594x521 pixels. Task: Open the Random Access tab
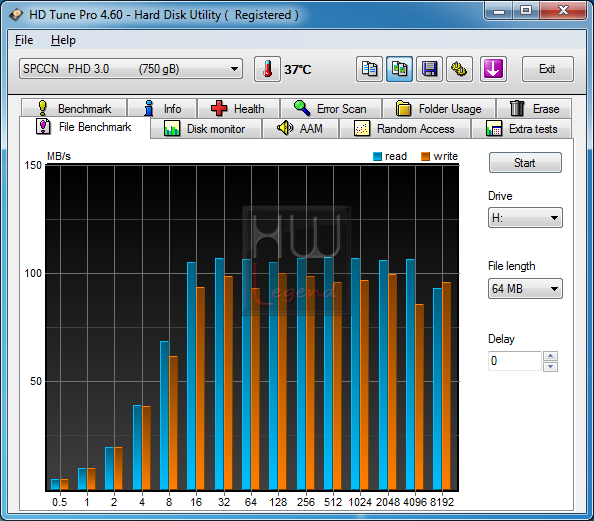point(405,128)
